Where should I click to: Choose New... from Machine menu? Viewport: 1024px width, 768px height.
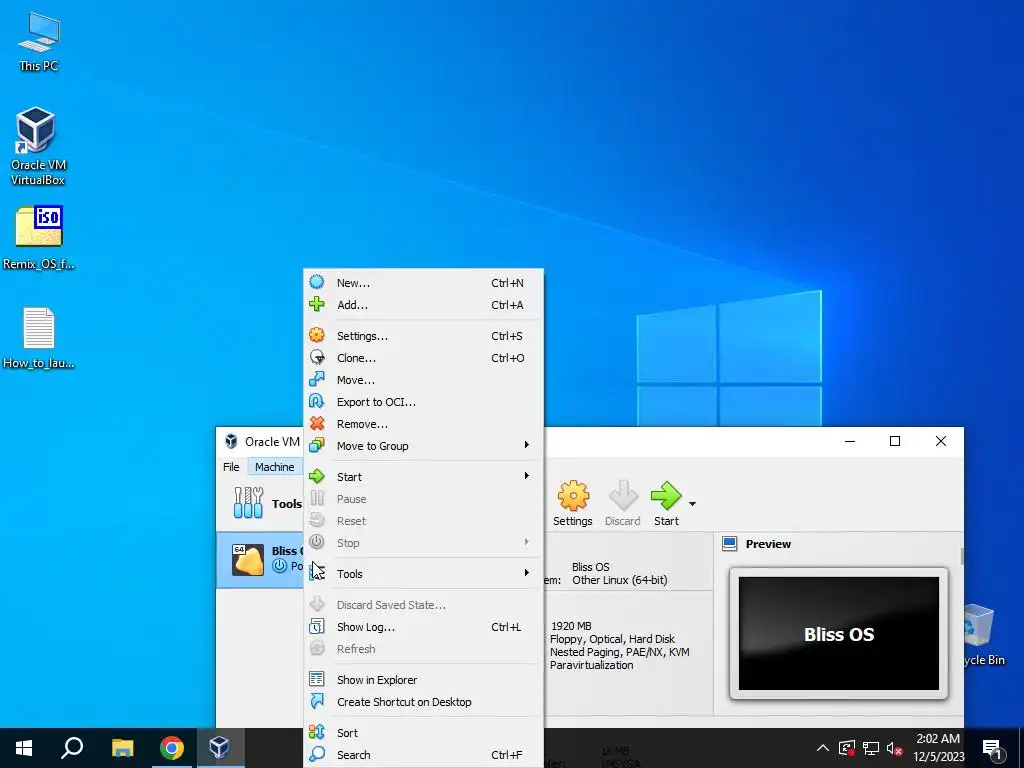pos(423,283)
